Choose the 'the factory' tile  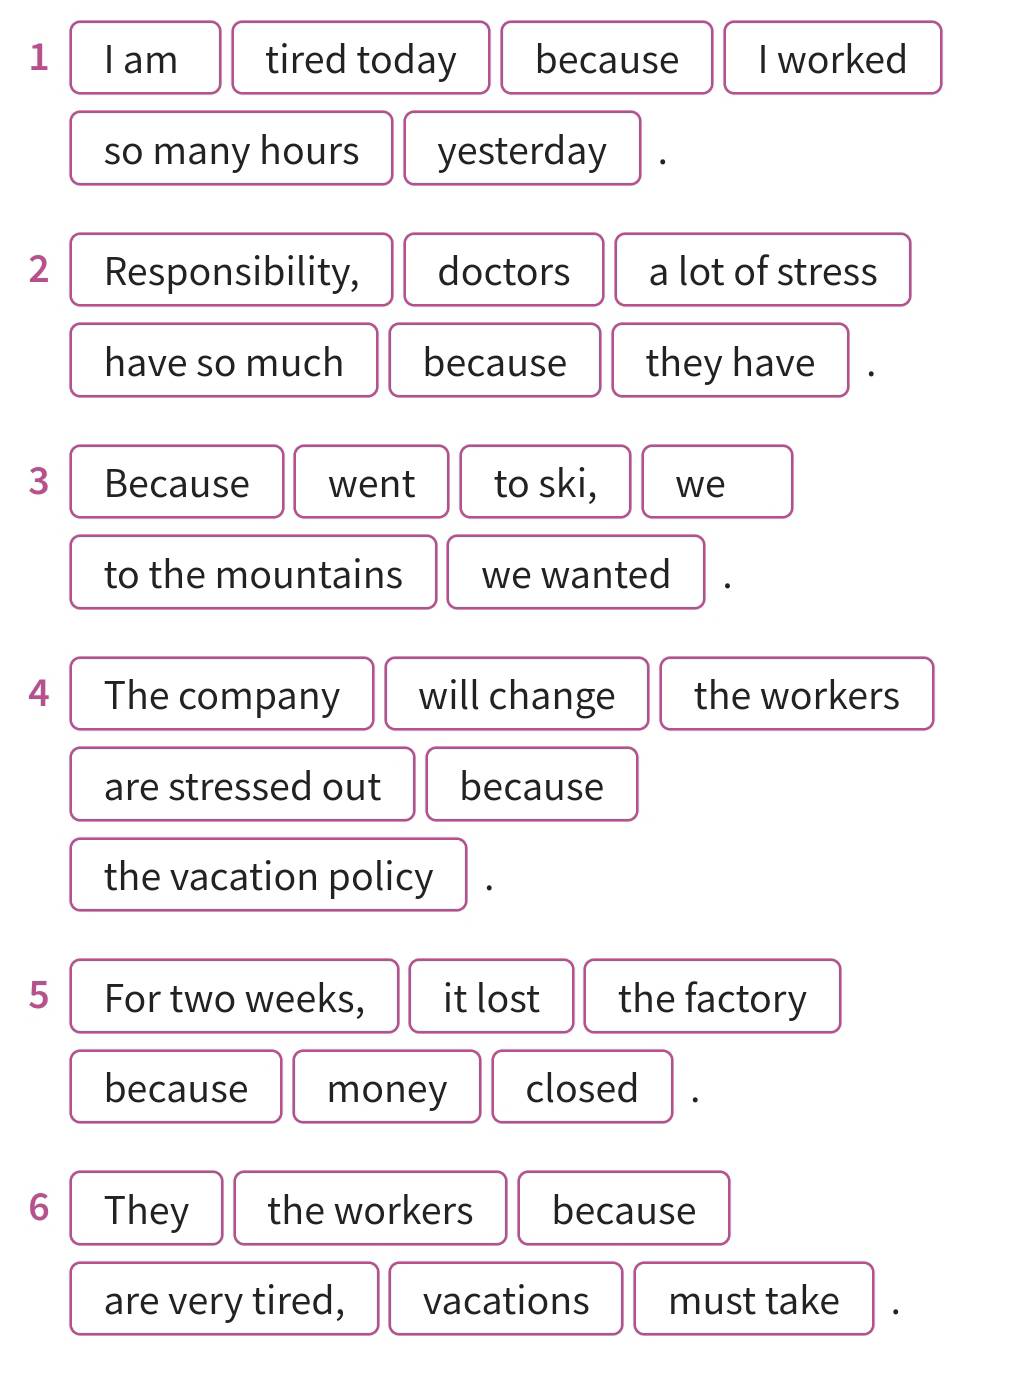(x=712, y=996)
